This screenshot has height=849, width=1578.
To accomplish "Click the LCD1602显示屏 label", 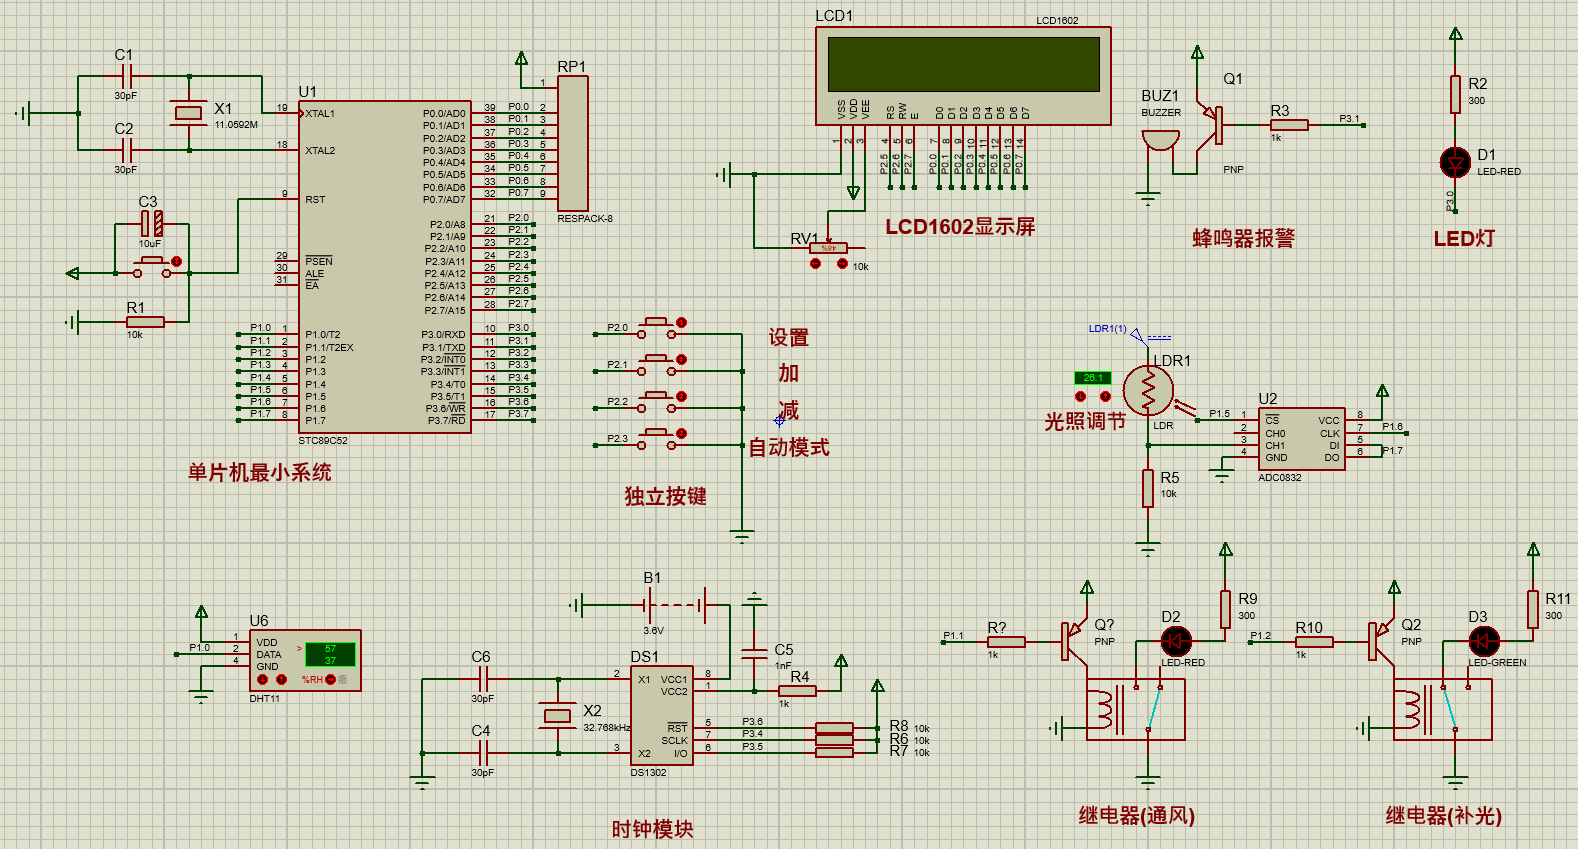I will pos(960,227).
